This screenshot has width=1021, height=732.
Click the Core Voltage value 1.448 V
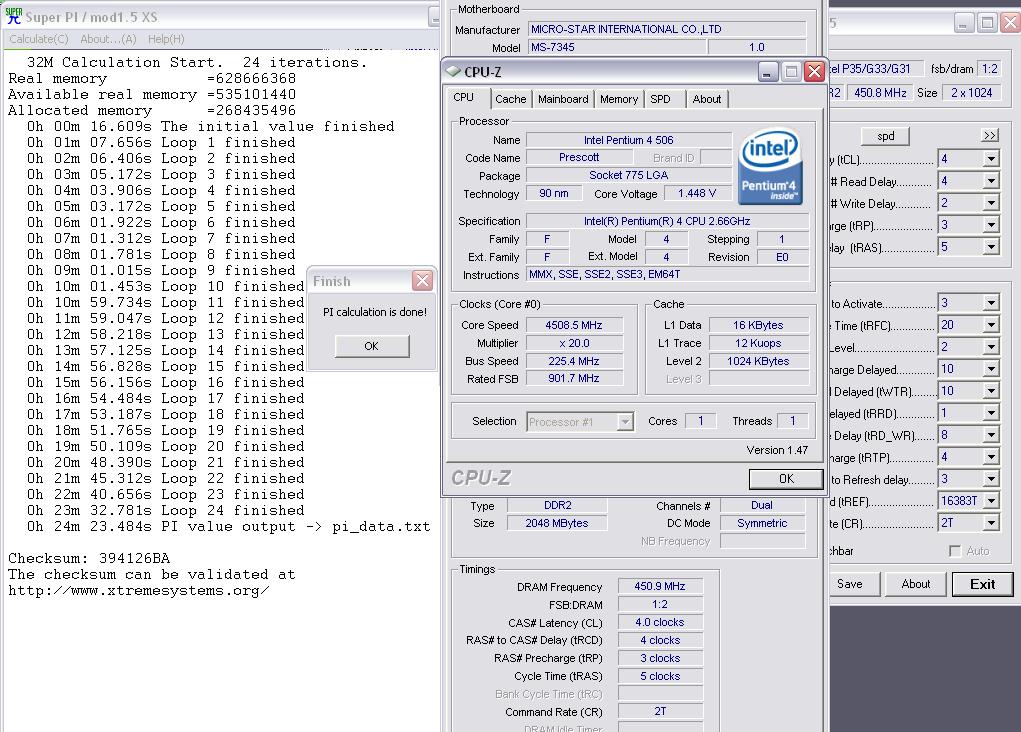pyautogui.click(x=697, y=193)
